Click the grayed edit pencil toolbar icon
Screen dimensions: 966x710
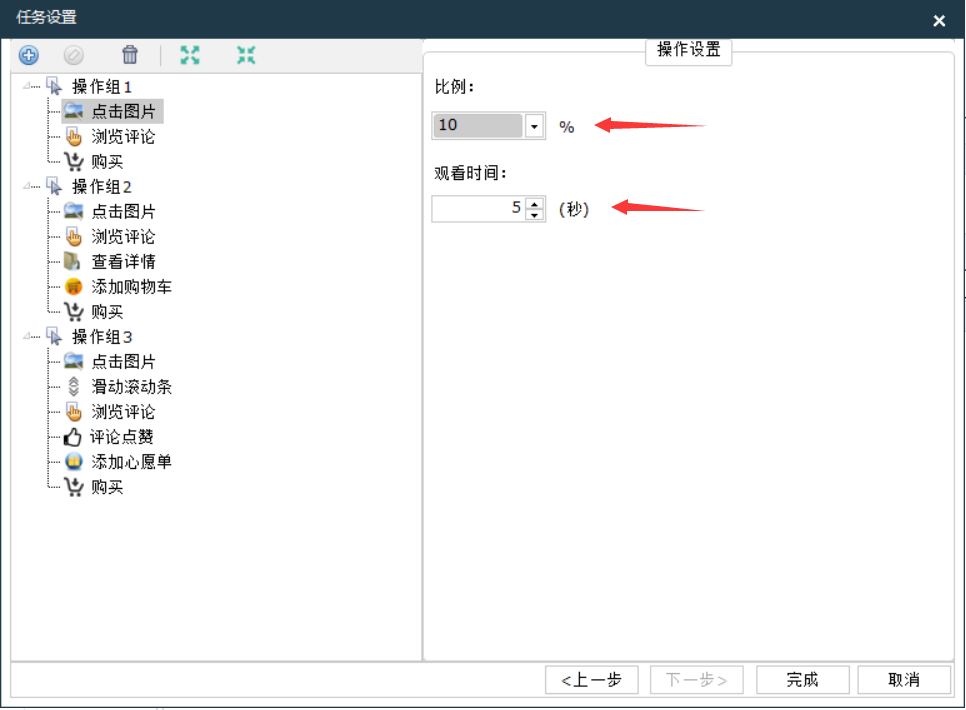73,55
